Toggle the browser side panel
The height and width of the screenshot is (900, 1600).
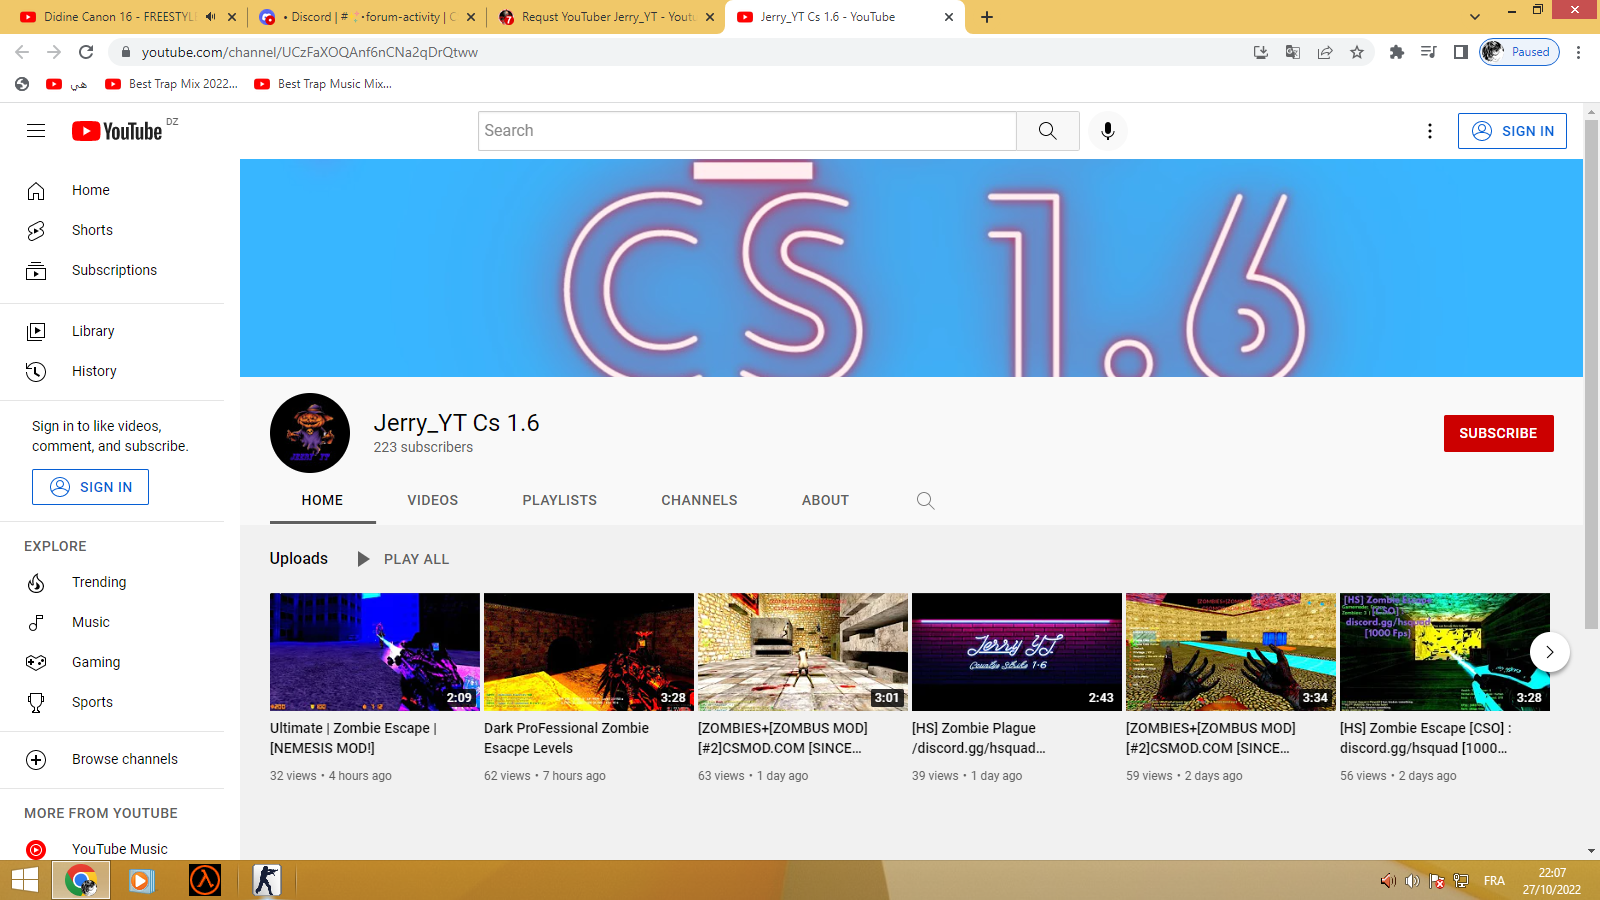click(x=1461, y=52)
